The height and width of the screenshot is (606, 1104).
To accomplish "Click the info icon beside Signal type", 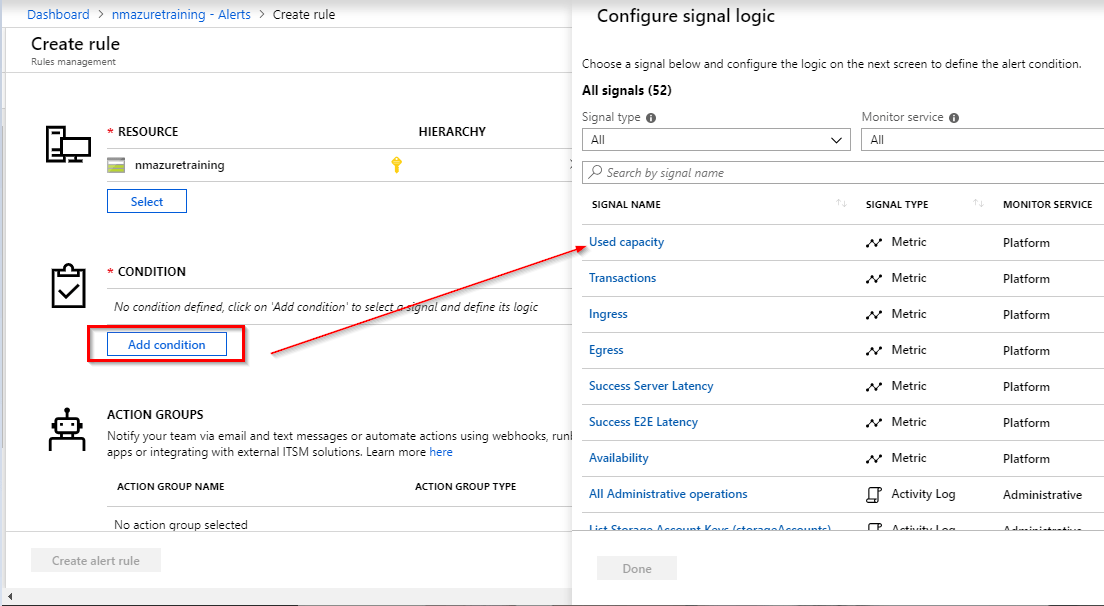I will (x=651, y=118).
